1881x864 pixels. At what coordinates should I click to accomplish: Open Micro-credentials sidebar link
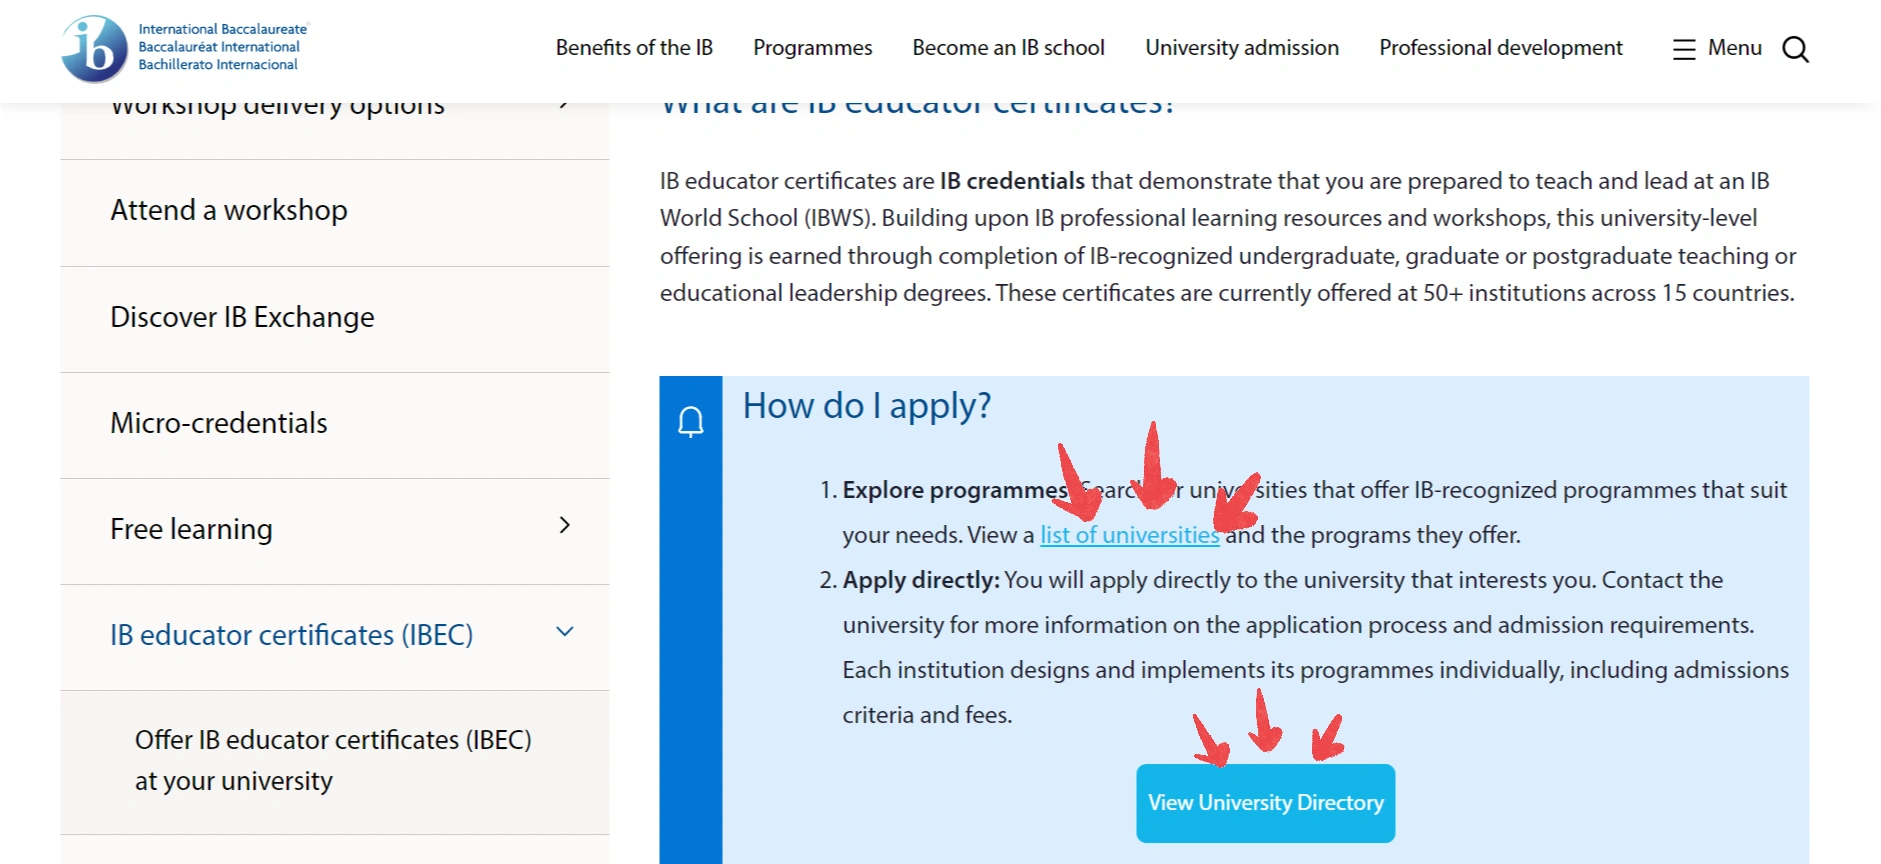[219, 423]
